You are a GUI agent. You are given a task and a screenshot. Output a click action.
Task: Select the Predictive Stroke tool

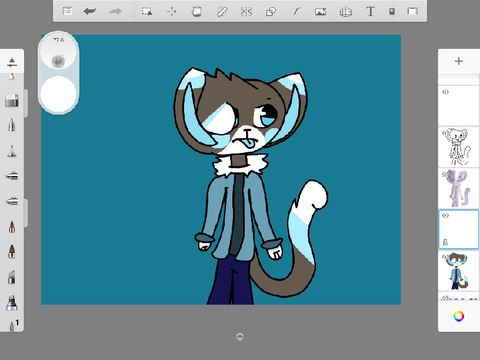pyautogui.click(x=296, y=12)
